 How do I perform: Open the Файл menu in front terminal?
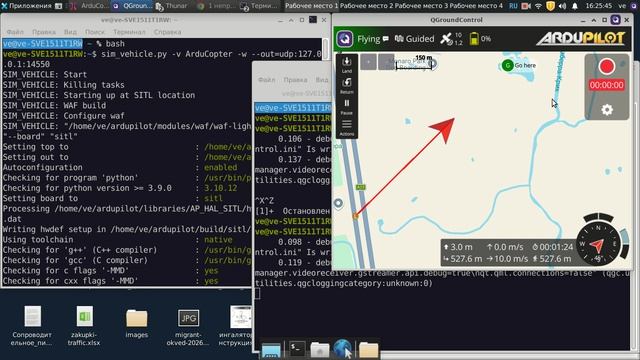click(x=266, y=80)
